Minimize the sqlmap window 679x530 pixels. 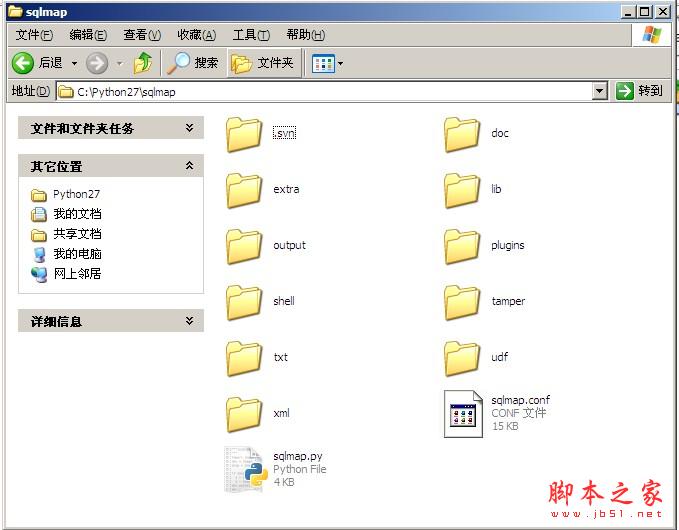(629, 12)
